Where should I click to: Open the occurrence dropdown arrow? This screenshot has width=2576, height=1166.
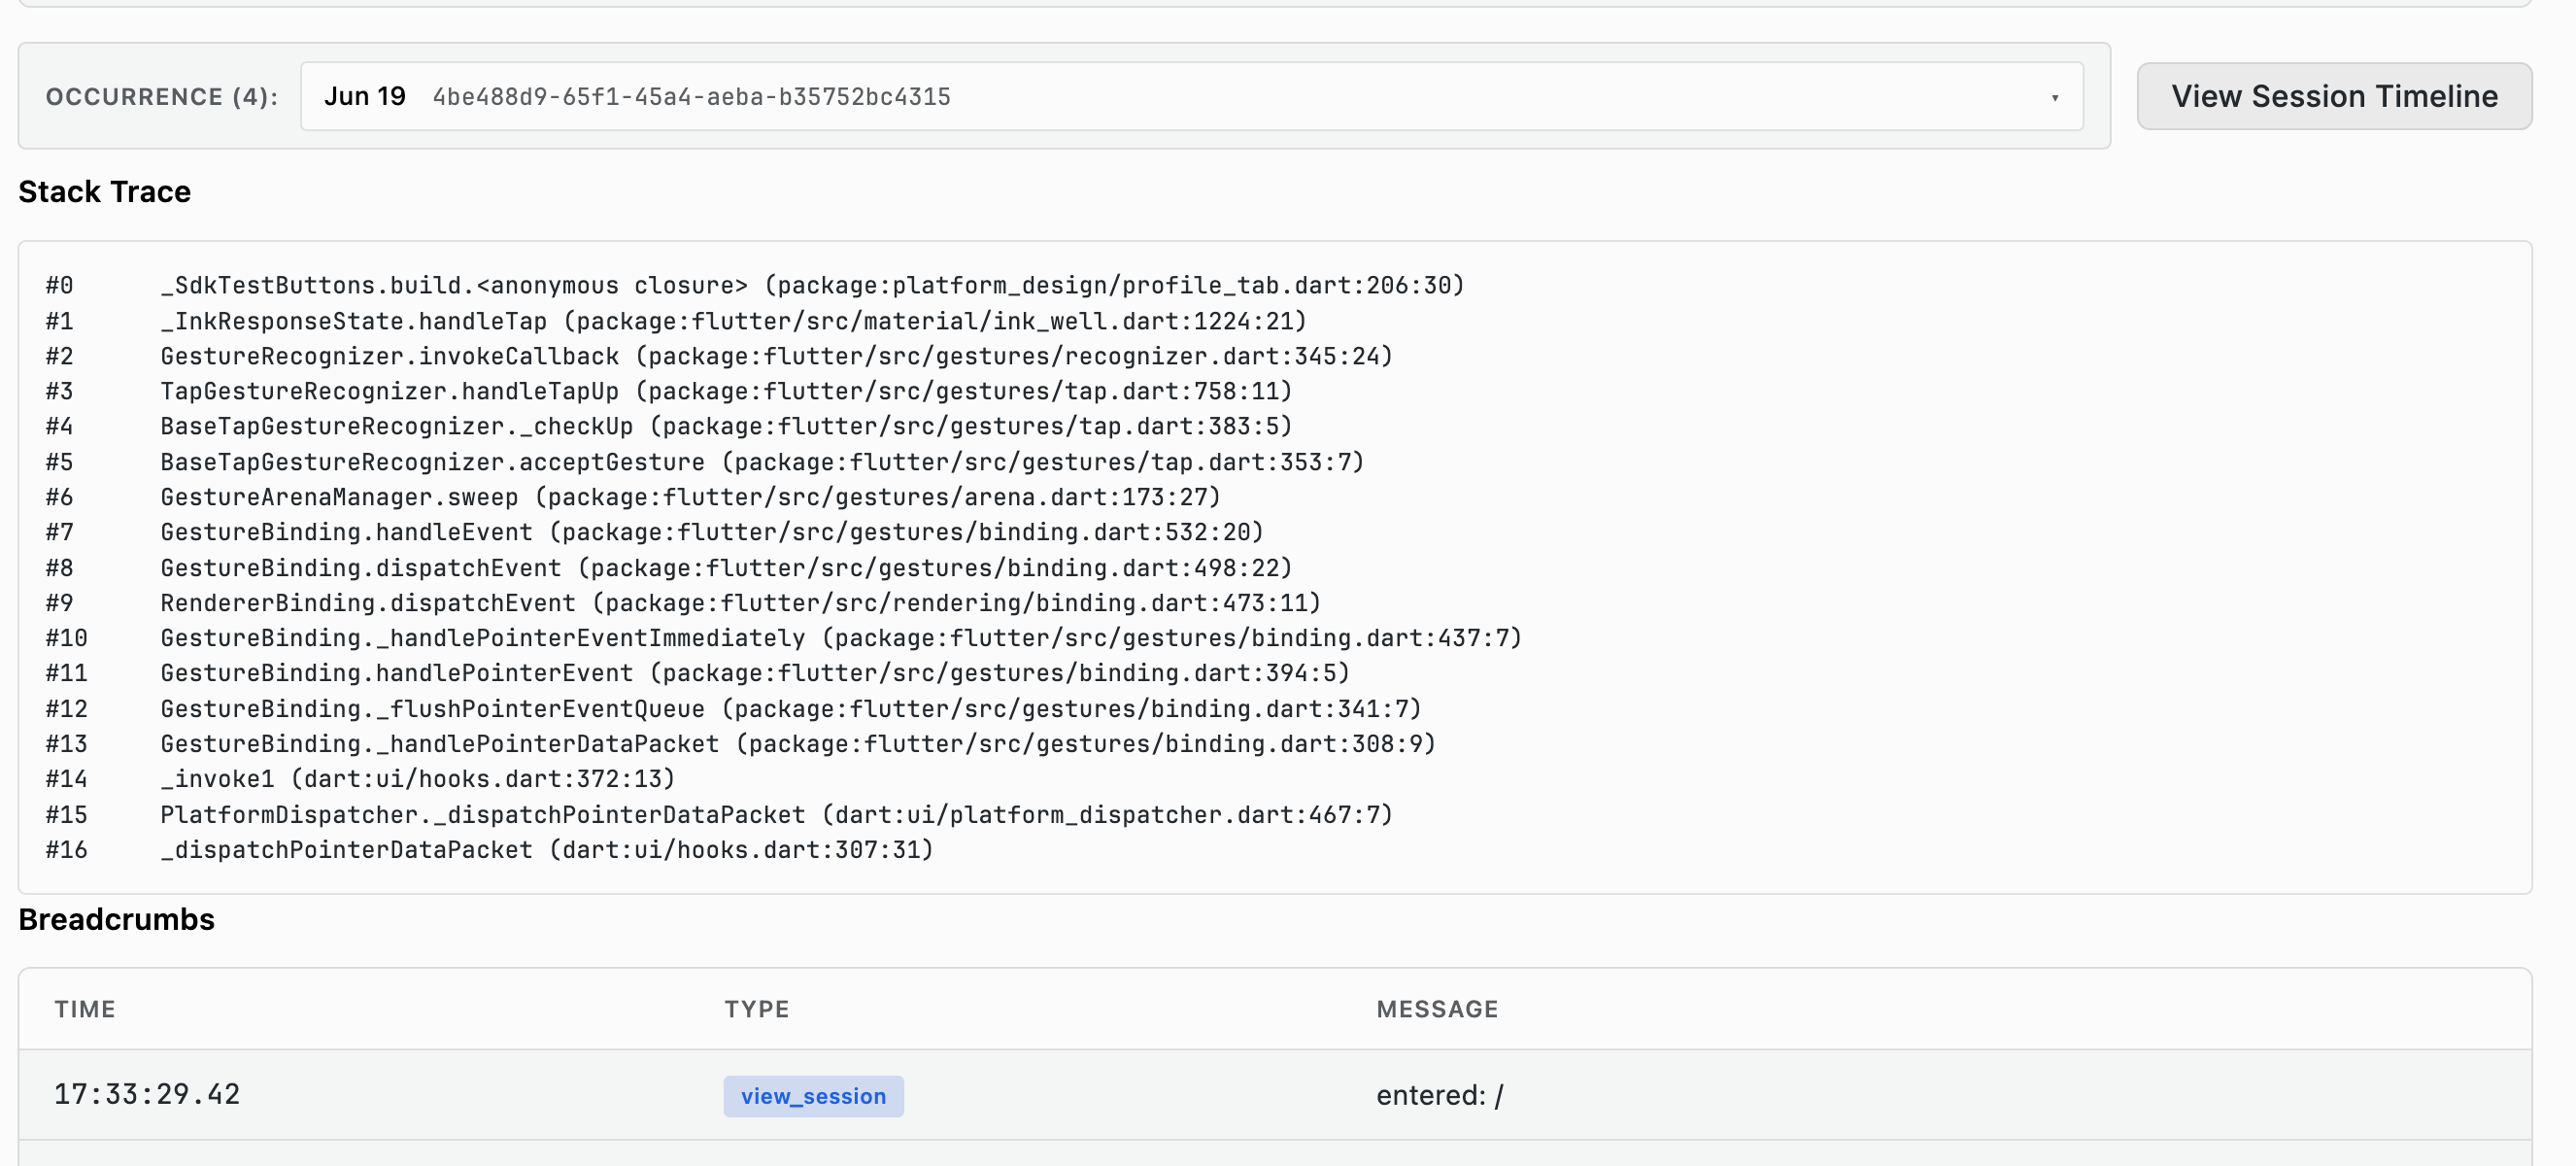click(2054, 97)
